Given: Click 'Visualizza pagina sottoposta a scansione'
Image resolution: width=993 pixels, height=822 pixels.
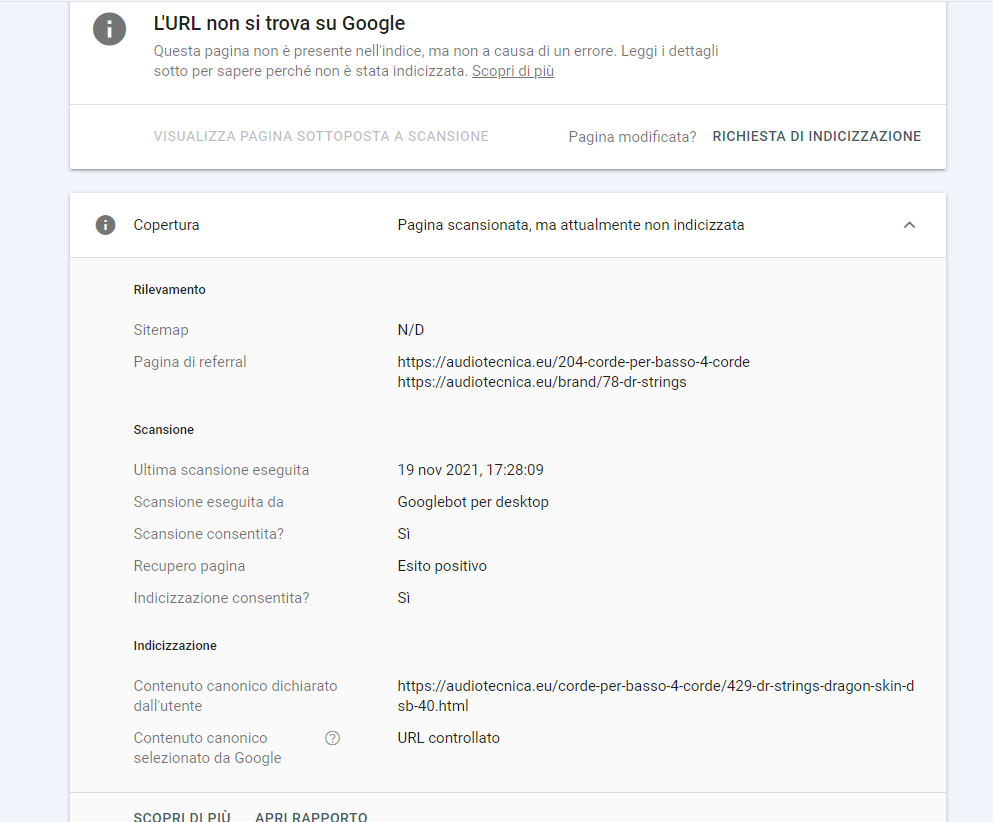Looking at the screenshot, I should click(321, 136).
